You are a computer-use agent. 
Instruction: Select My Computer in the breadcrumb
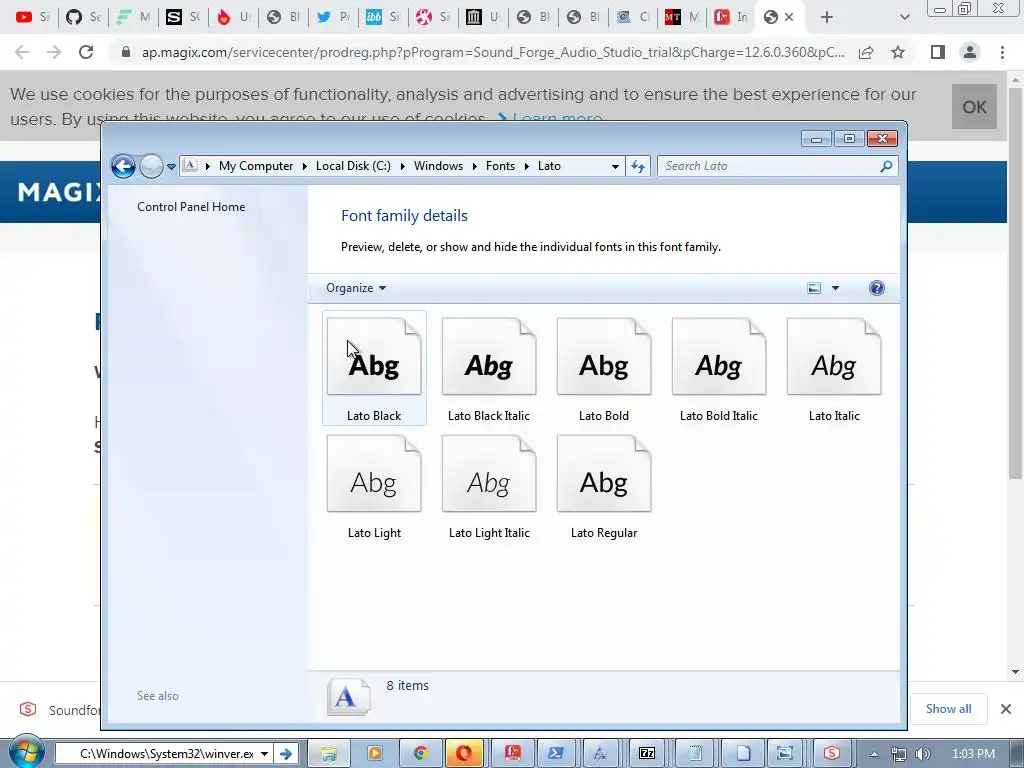(256, 166)
